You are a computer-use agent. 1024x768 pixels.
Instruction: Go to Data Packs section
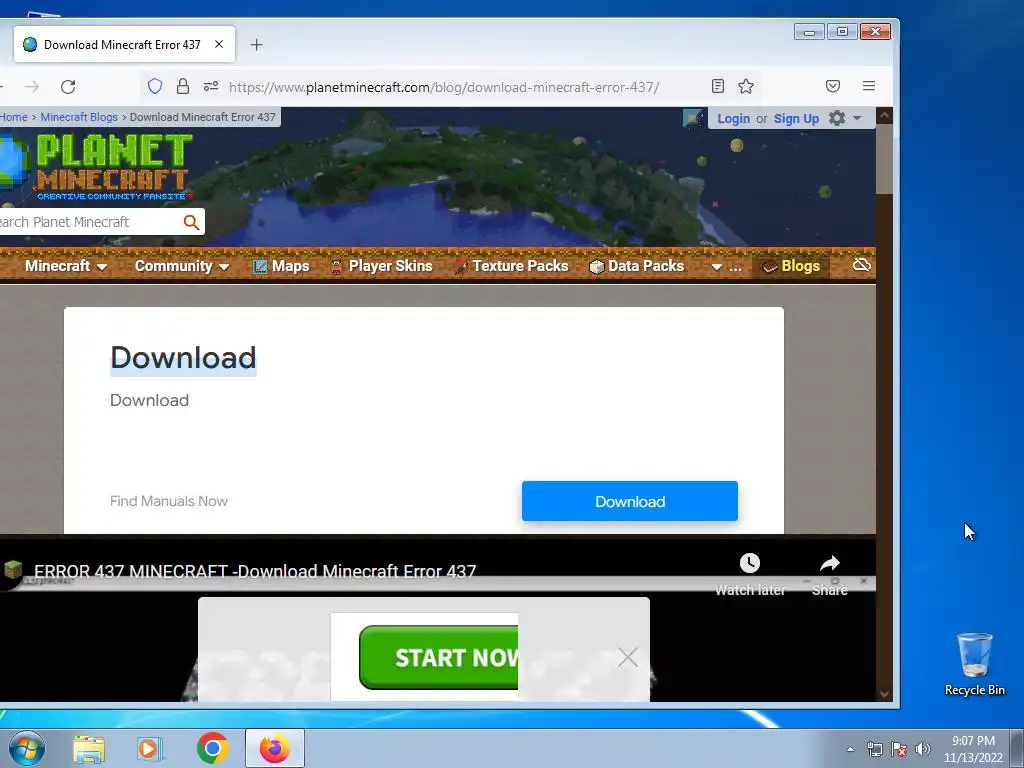(x=637, y=266)
